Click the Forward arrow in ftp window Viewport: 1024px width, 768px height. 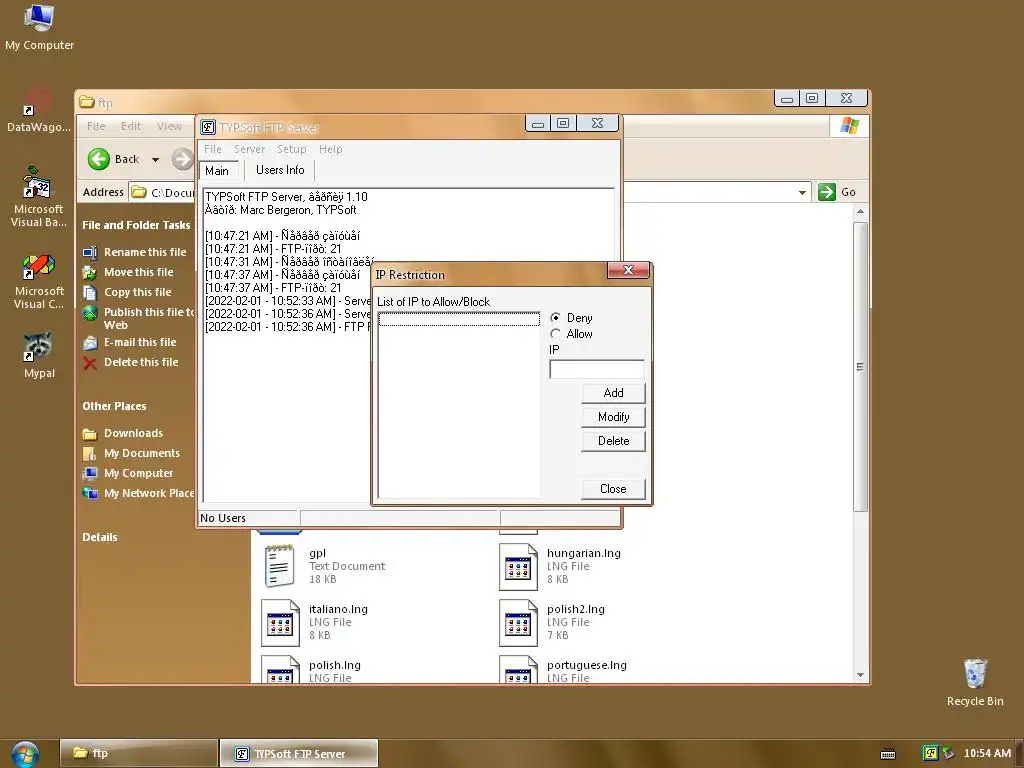[x=183, y=159]
